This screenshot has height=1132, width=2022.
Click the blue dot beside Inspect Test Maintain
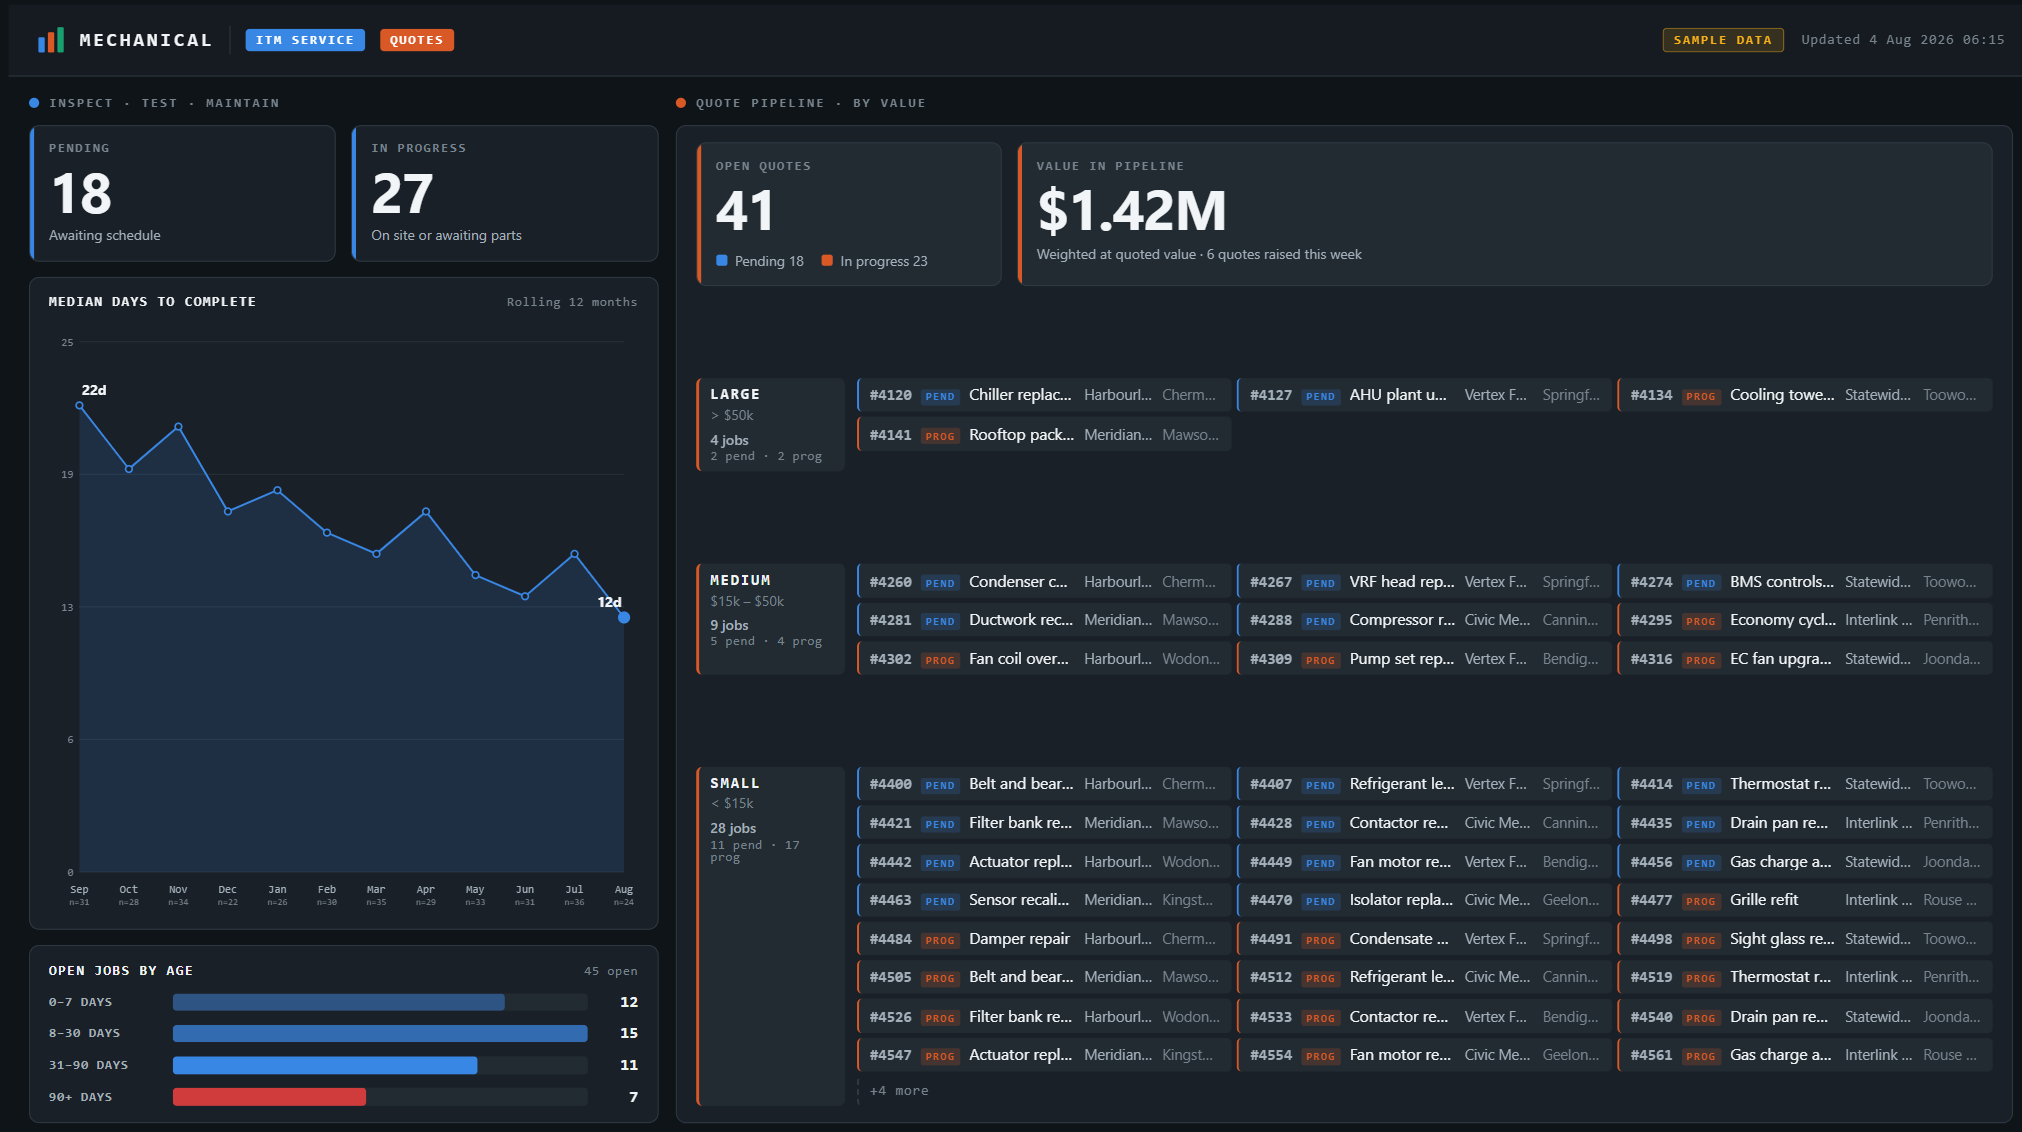[x=35, y=103]
